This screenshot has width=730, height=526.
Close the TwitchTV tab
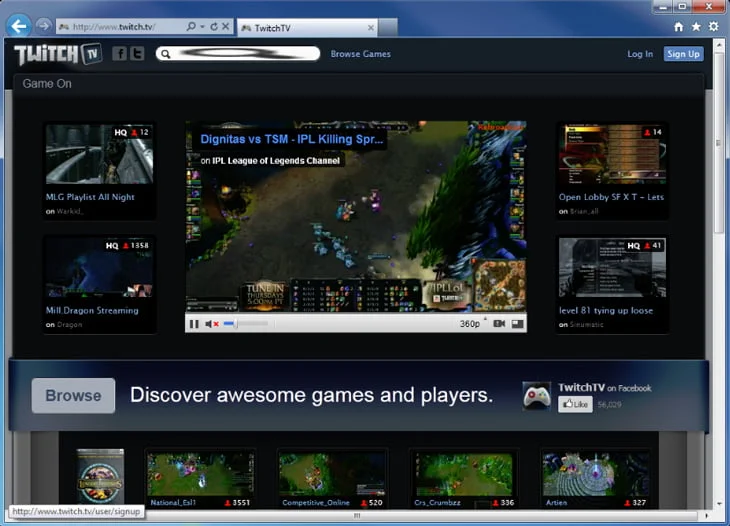[x=371, y=28]
